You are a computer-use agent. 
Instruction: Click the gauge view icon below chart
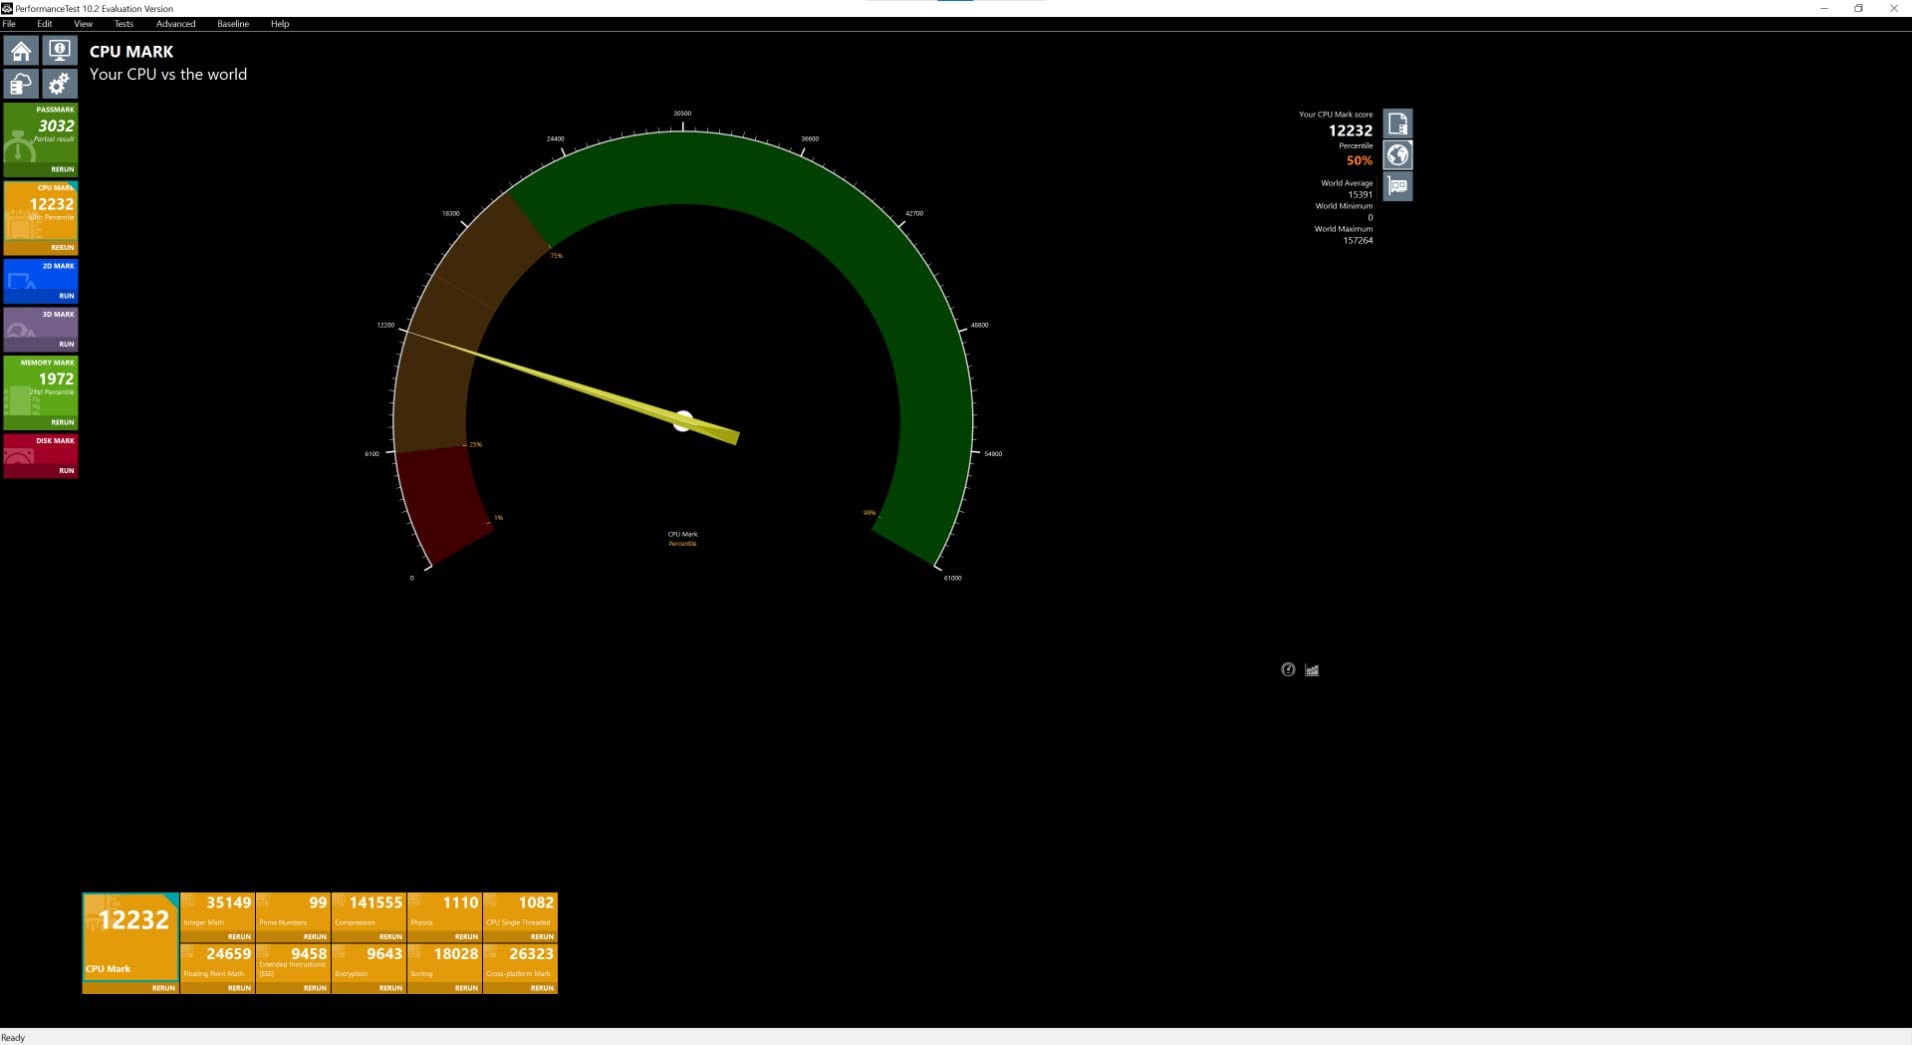click(x=1288, y=670)
